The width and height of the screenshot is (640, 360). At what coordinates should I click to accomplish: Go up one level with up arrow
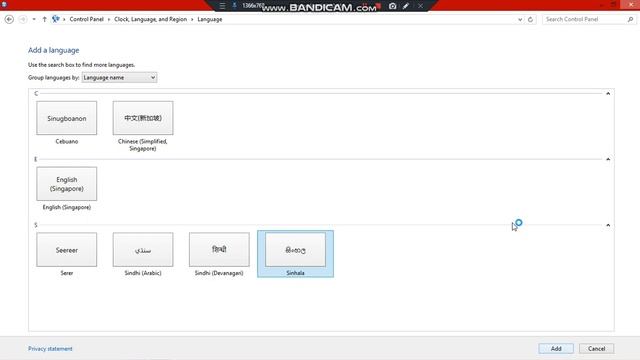44,19
